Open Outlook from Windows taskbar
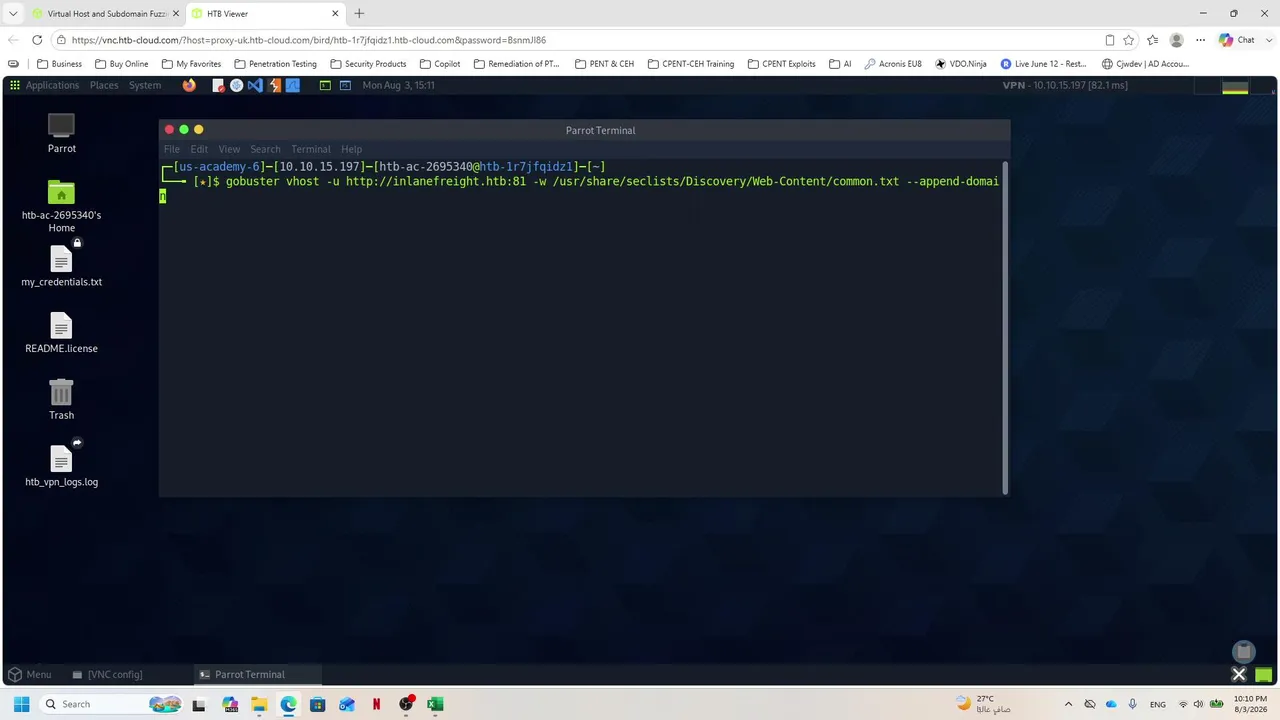The image size is (1280, 720). 347,704
